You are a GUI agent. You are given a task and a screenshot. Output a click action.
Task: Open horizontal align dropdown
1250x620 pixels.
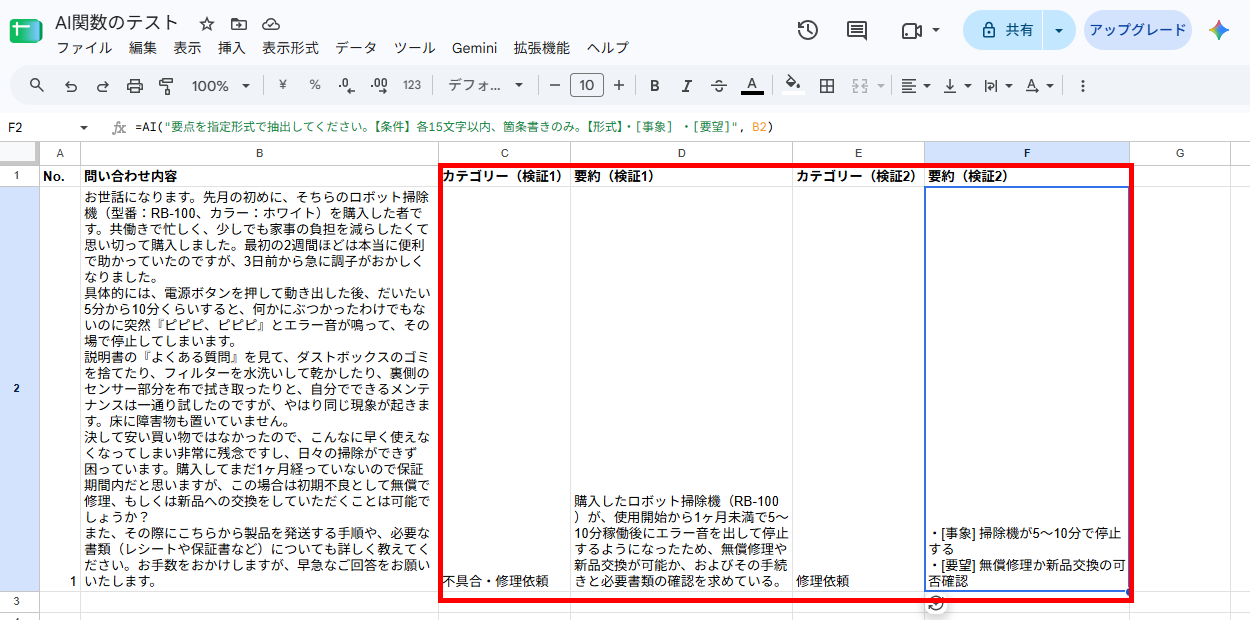915,86
